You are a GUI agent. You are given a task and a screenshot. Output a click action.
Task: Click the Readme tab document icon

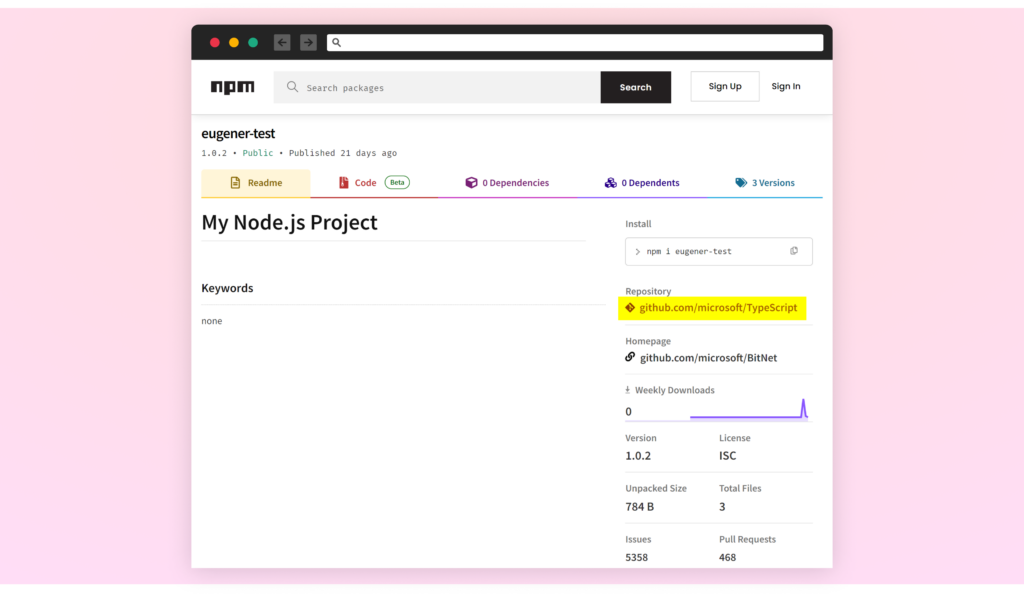tap(235, 183)
